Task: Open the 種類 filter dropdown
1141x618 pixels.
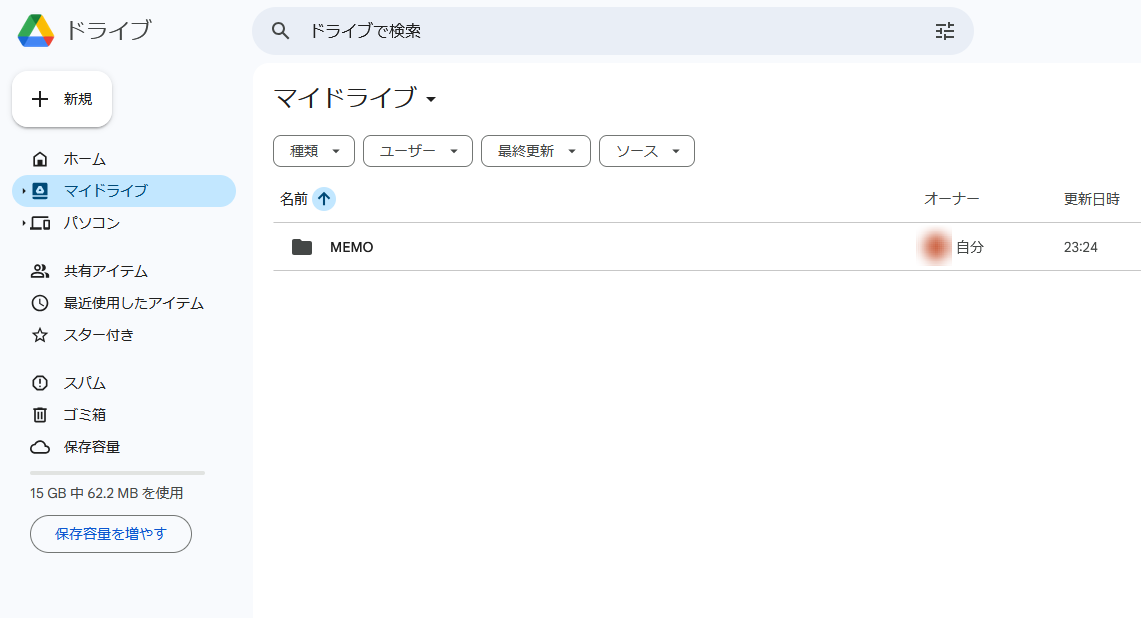Action: click(x=313, y=151)
